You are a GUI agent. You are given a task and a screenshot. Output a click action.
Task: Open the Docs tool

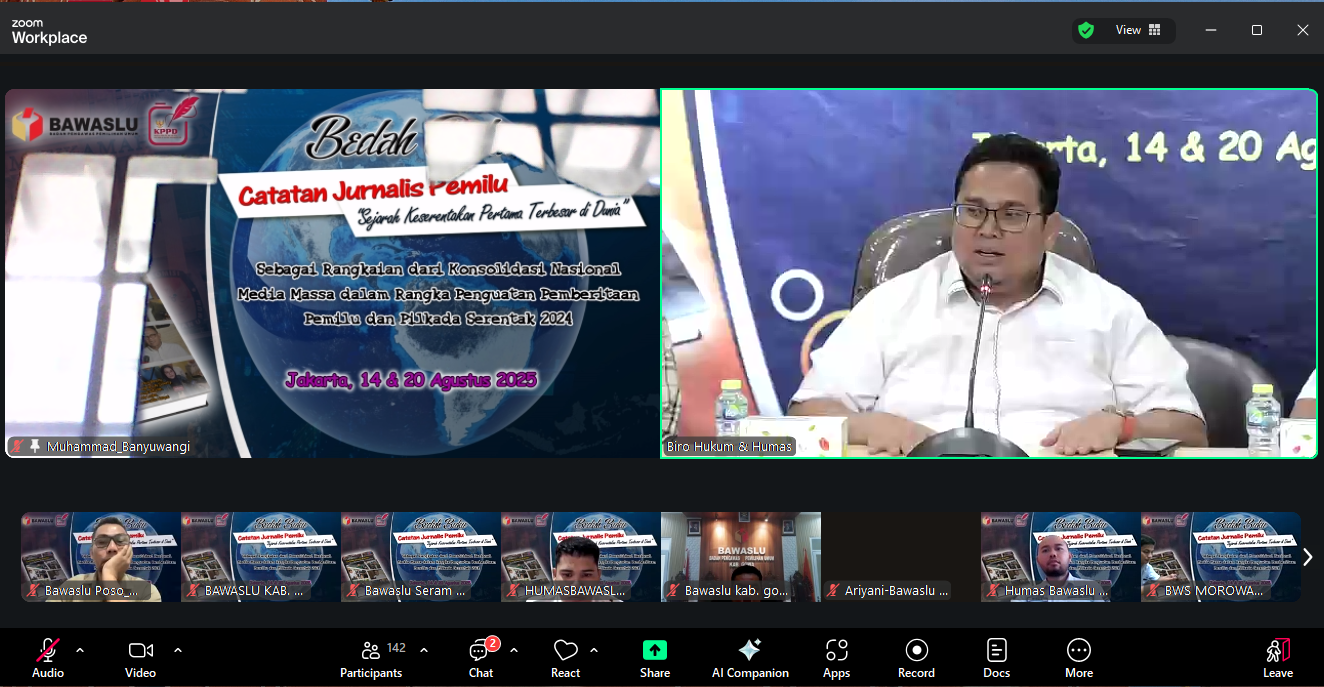(x=997, y=657)
